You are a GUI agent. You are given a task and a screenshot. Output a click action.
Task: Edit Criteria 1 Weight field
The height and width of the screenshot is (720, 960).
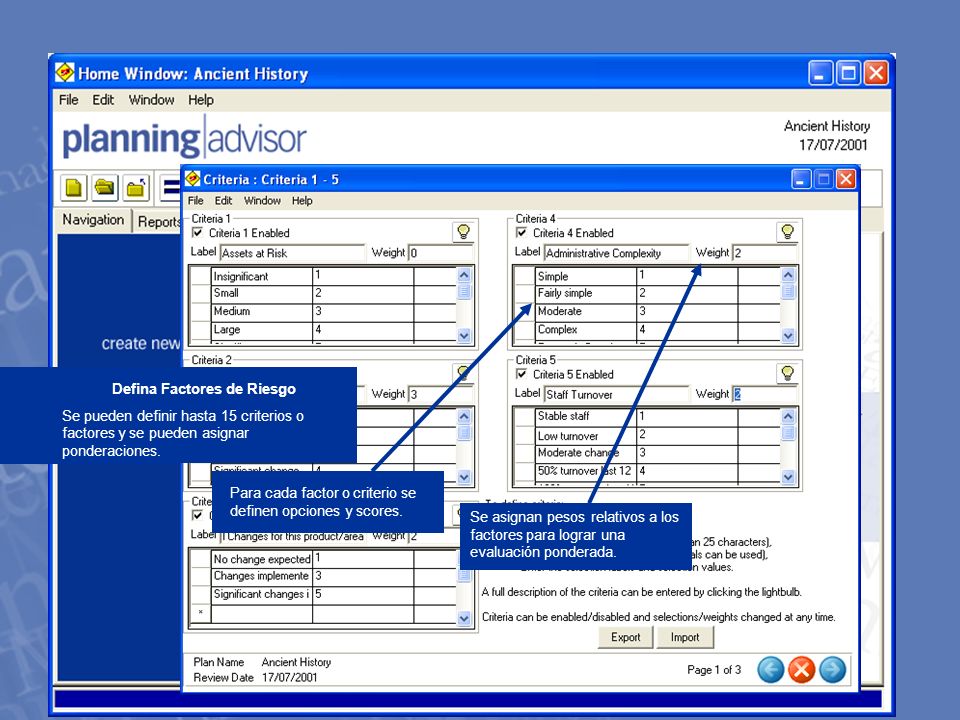pyautogui.click(x=441, y=253)
